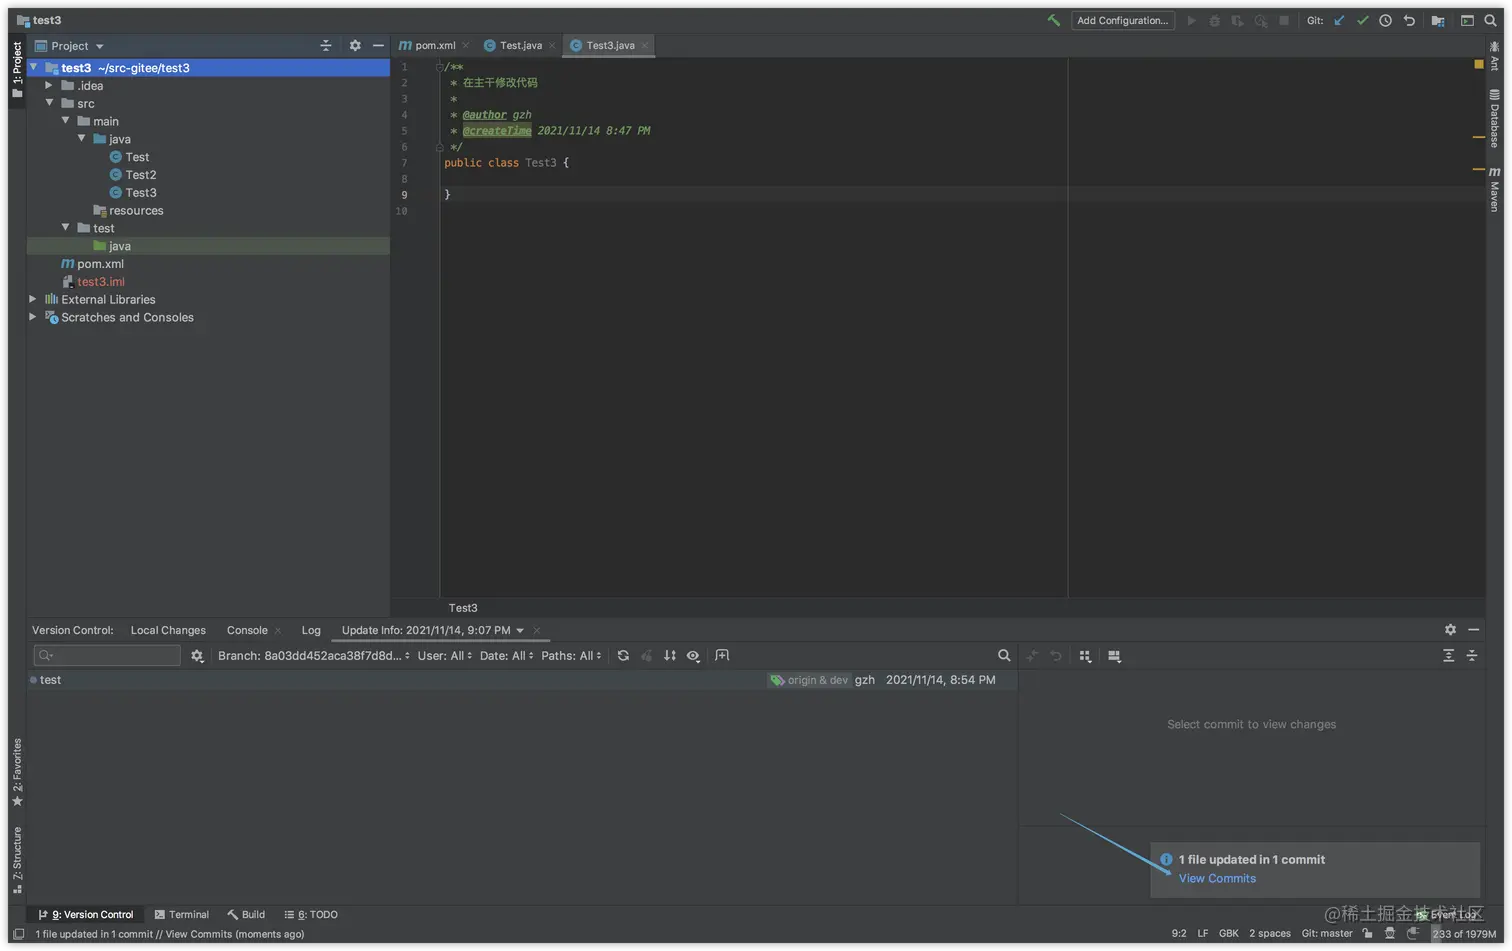Close the Test3.java editor tab
This screenshot has height=951, width=1512.
[x=645, y=45]
